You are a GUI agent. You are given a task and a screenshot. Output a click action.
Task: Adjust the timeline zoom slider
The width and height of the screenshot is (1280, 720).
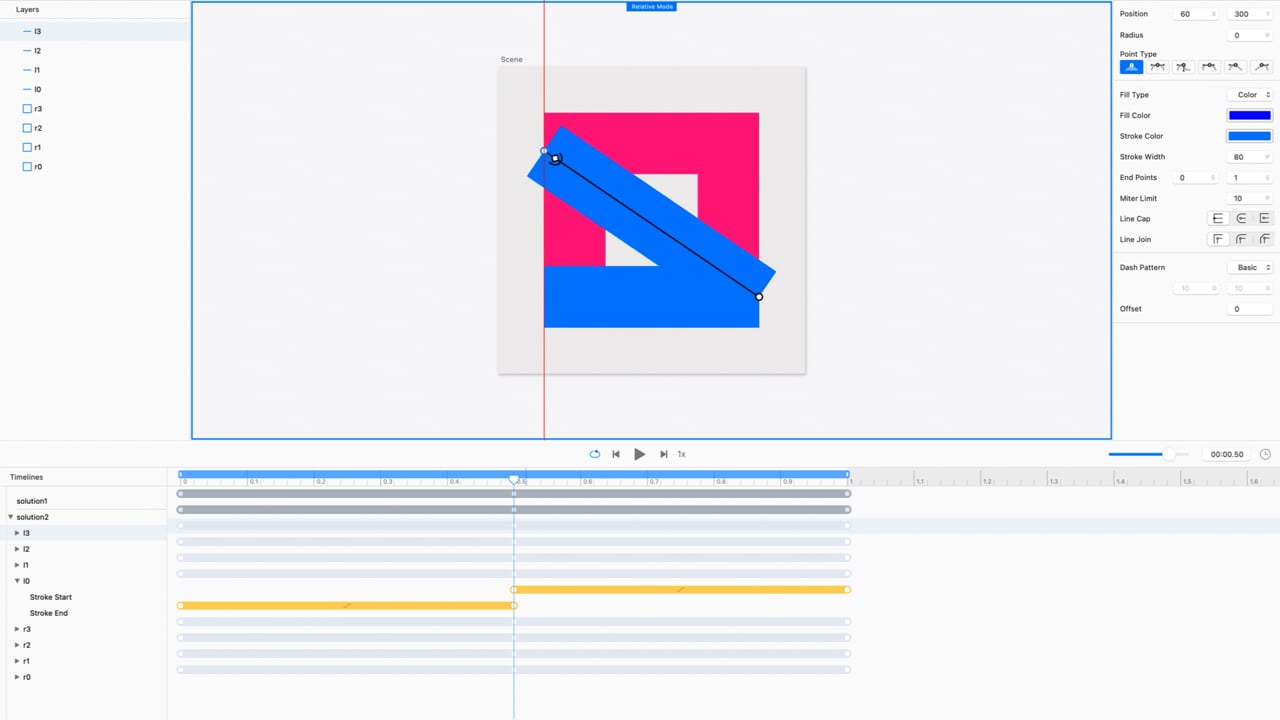(1168, 454)
